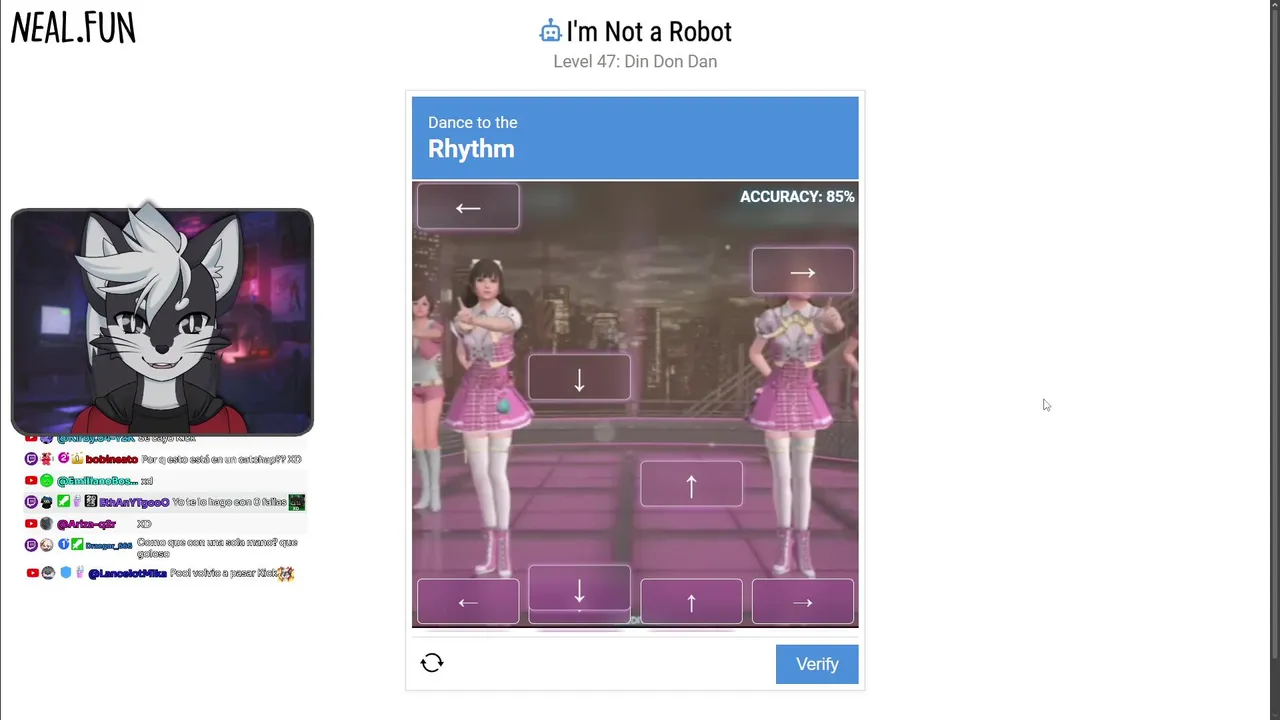
Task: Click the bobineato username in chat
Action: pyautogui.click(x=111, y=459)
